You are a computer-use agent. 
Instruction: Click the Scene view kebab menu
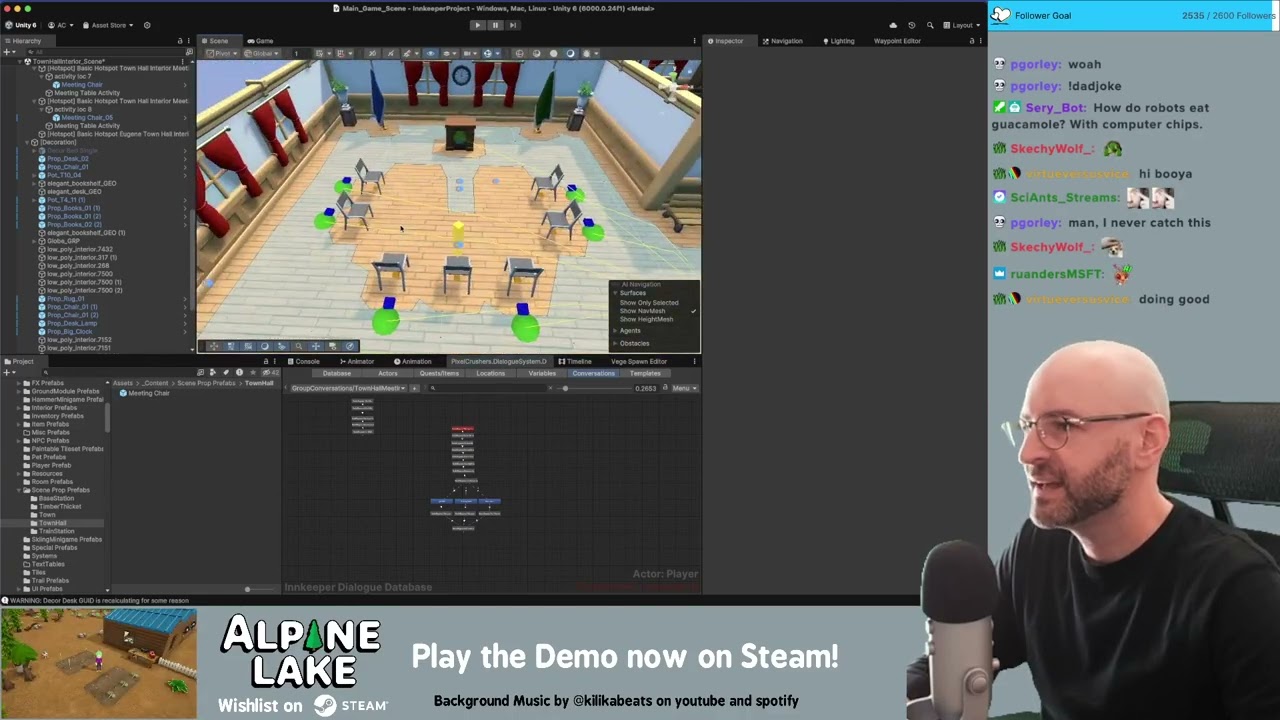[695, 41]
